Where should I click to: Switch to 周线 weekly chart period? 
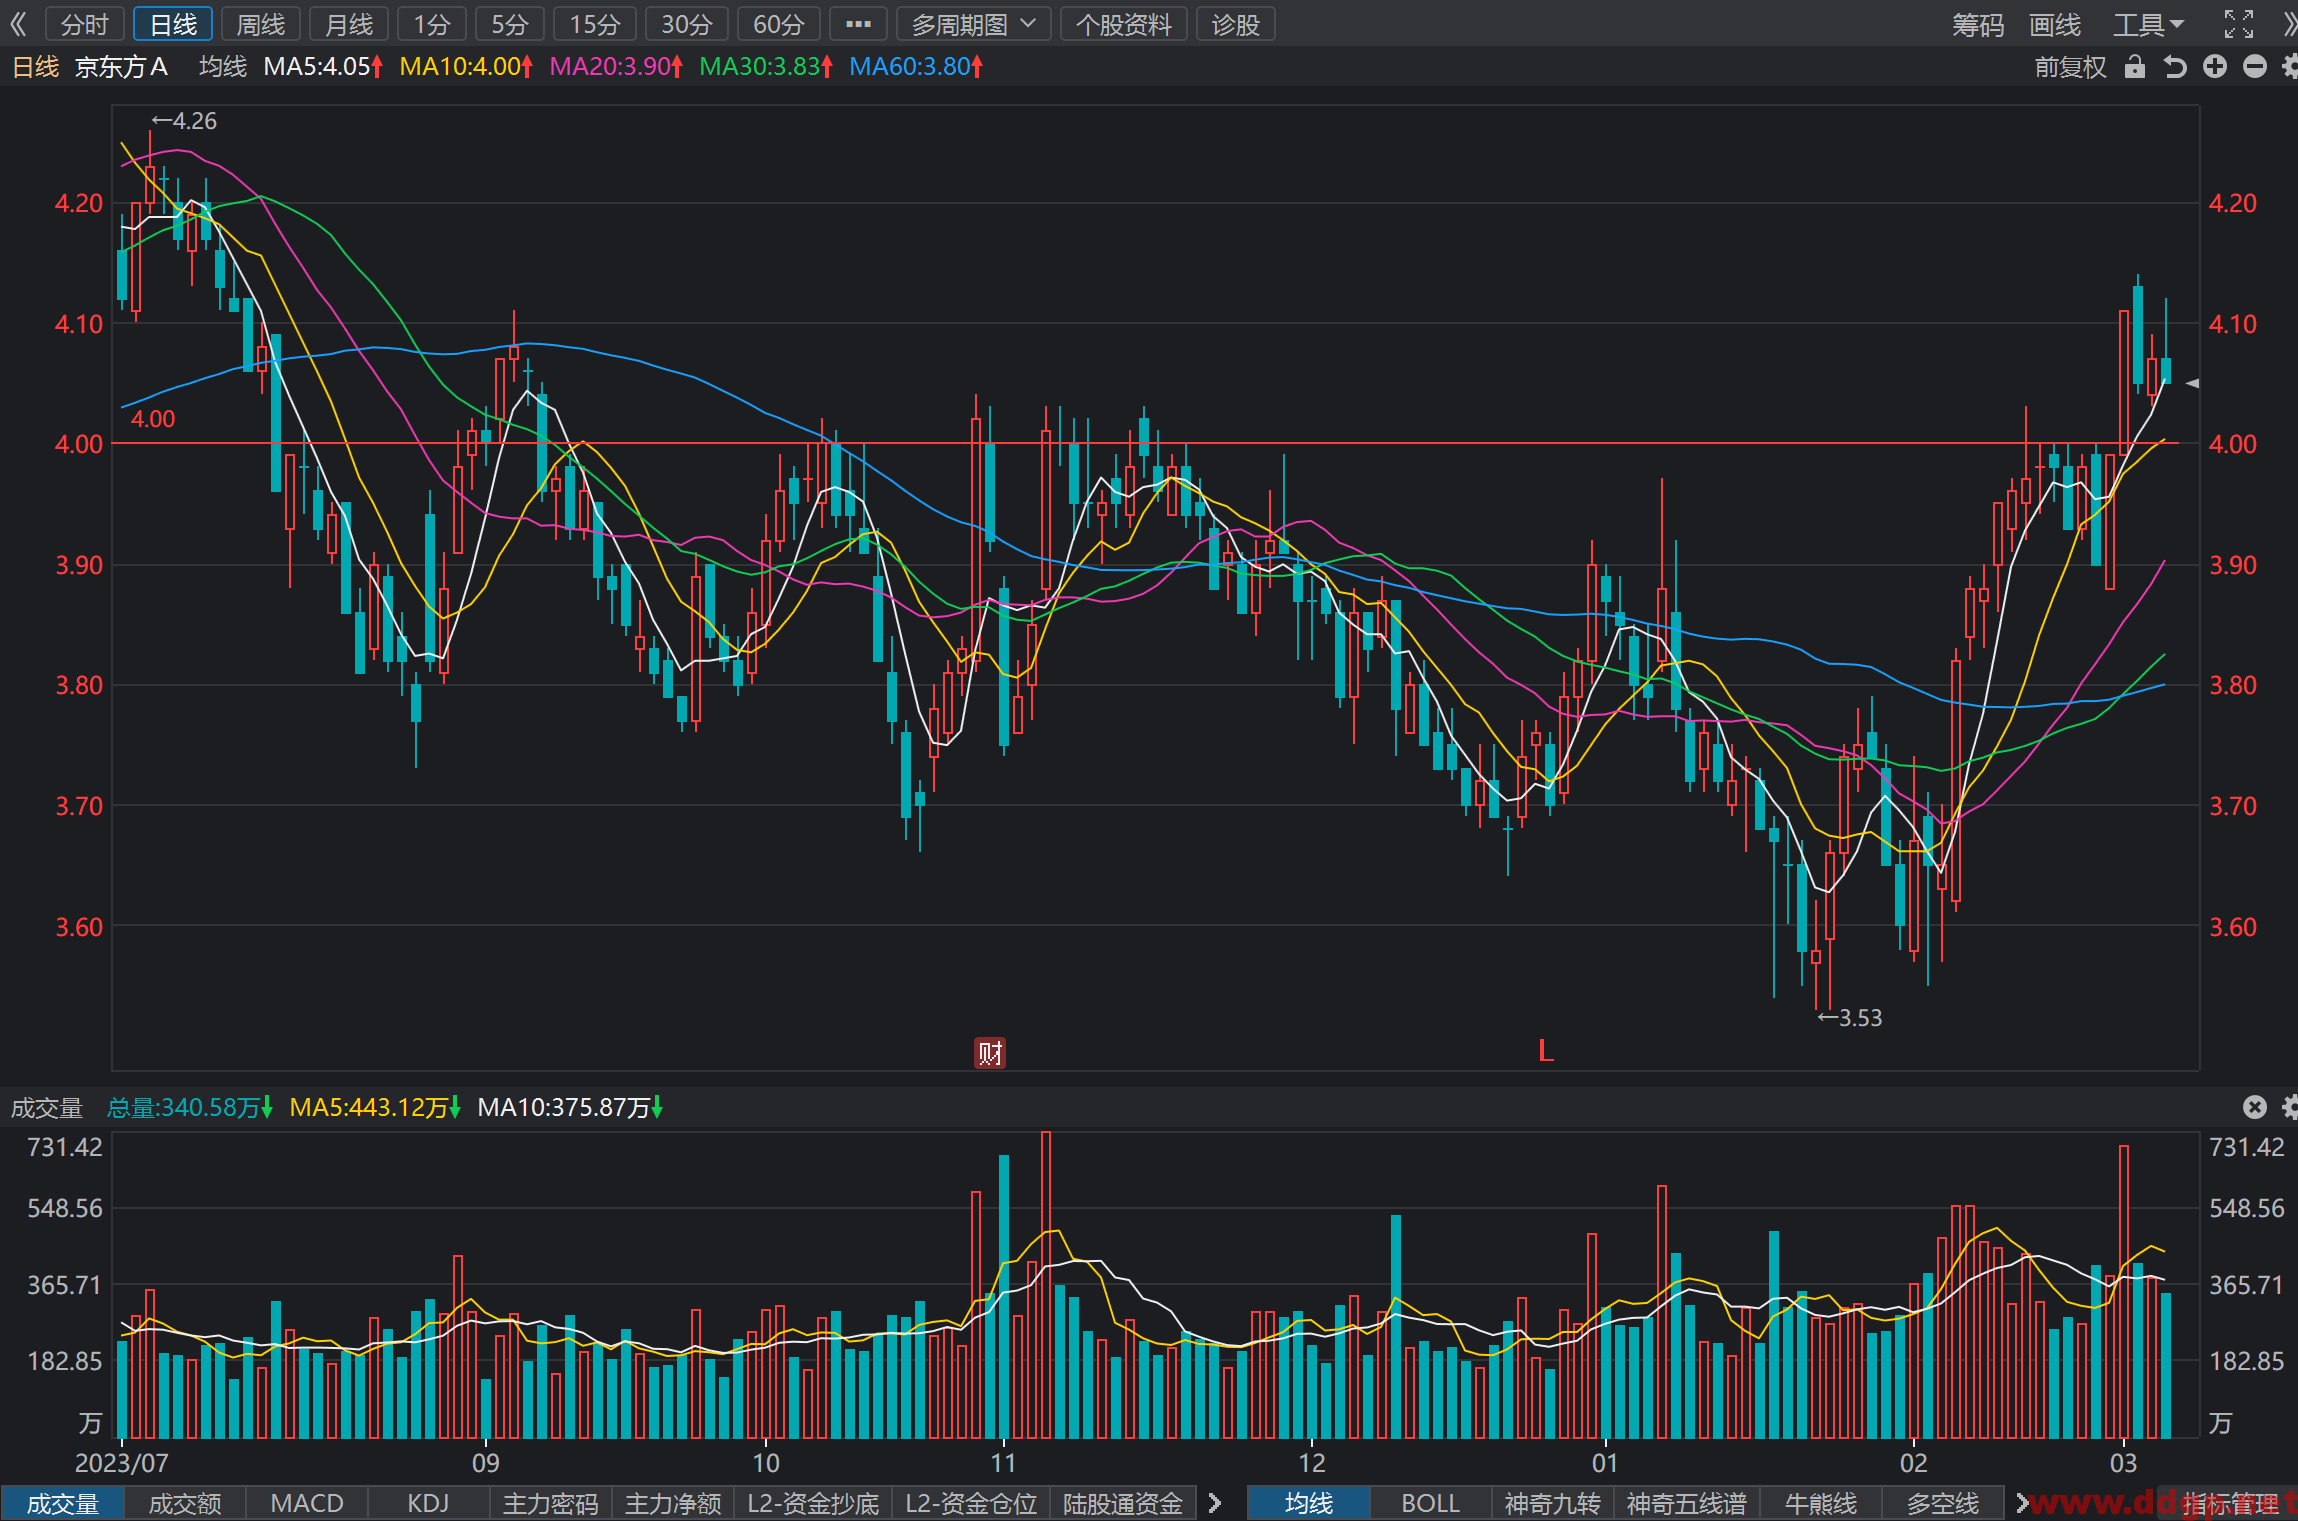[261, 24]
